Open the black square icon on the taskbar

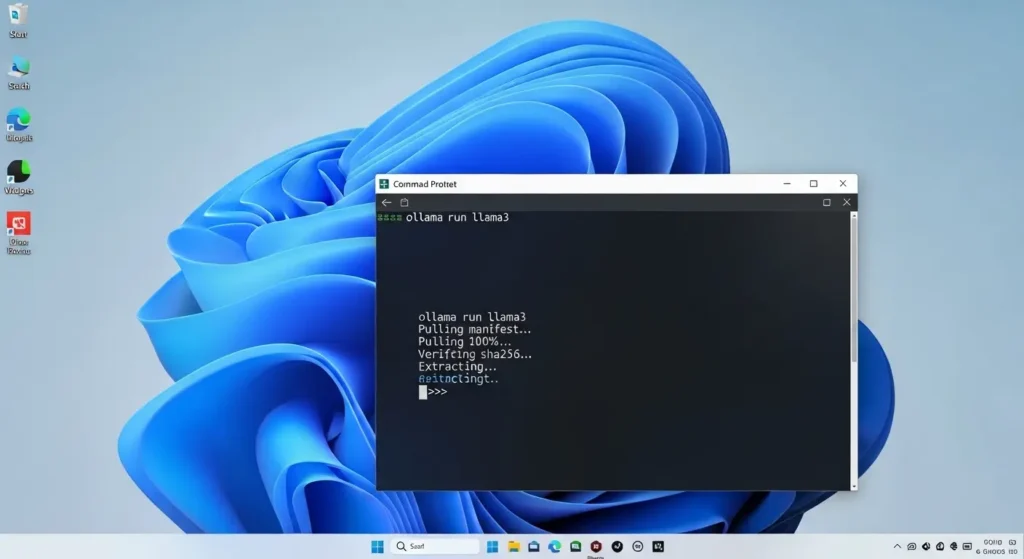(658, 547)
